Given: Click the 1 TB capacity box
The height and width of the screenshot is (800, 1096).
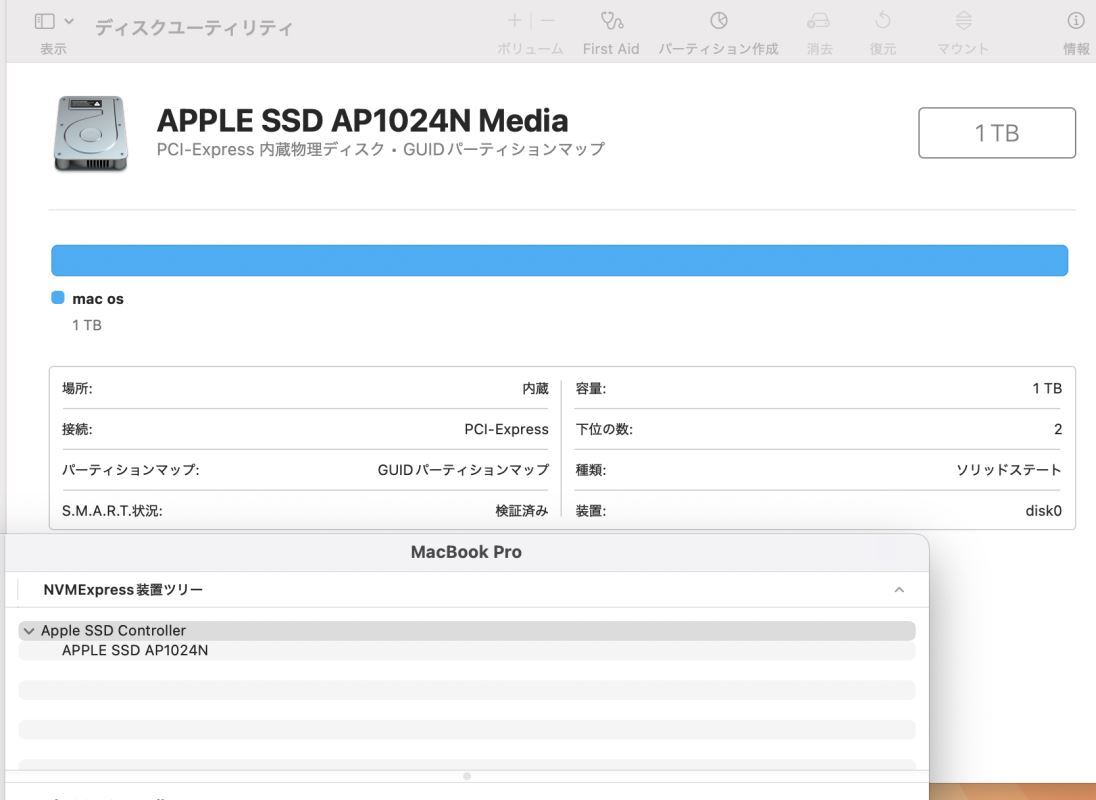Looking at the screenshot, I should 996,133.
